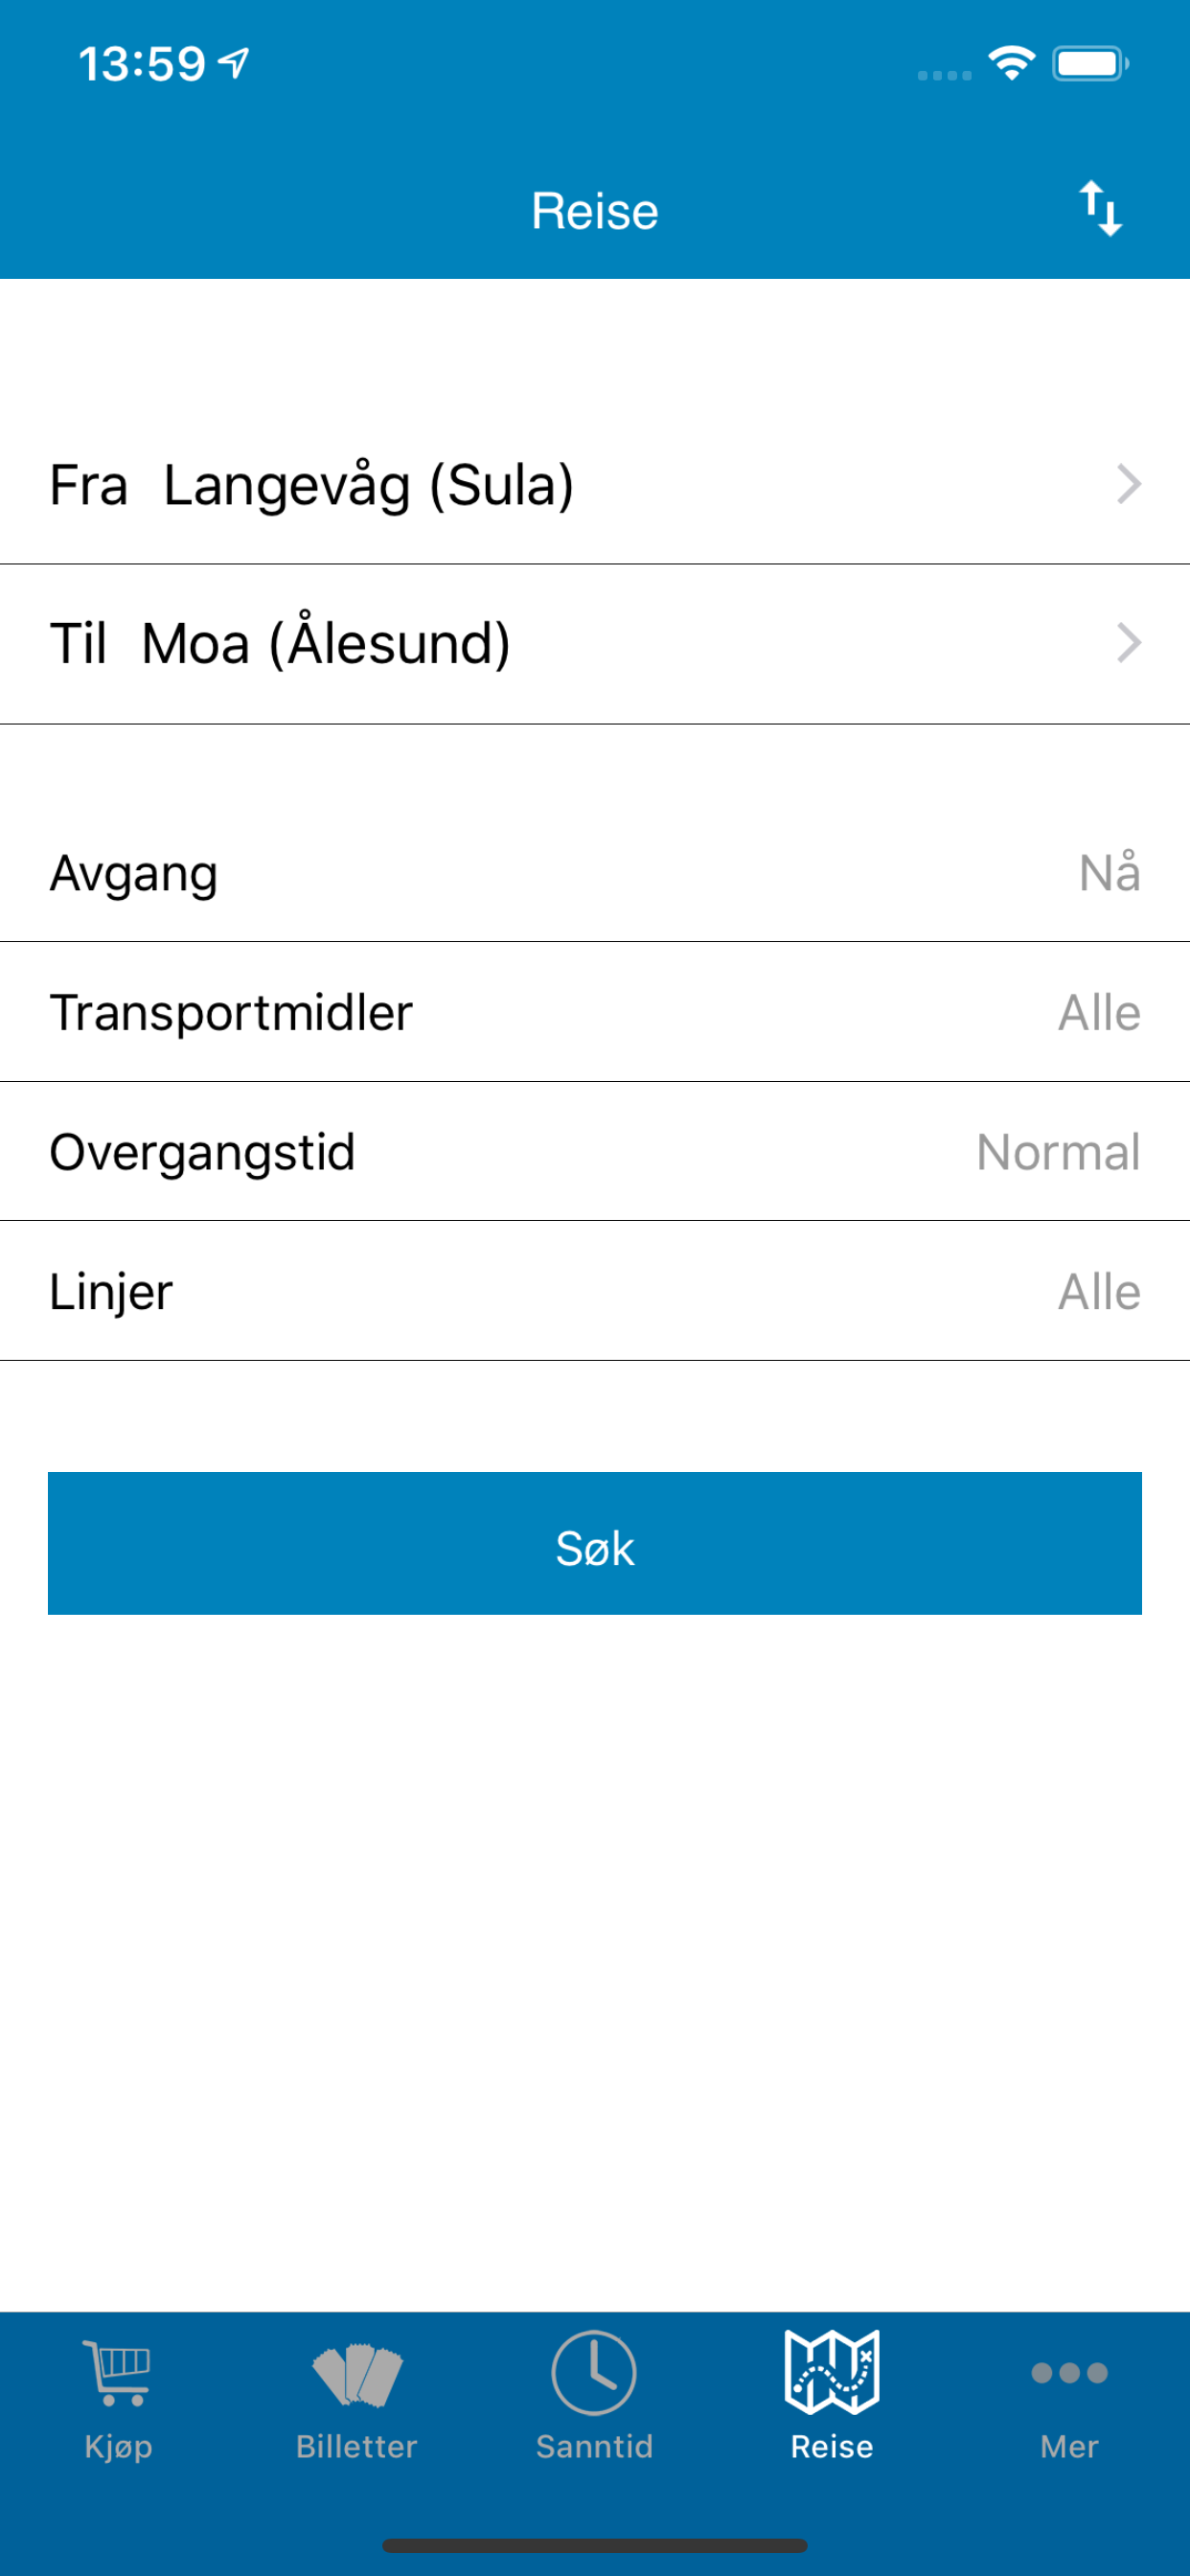This screenshot has width=1190, height=2576.
Task: Tap the swap direction arrows icon
Action: 1100,208
